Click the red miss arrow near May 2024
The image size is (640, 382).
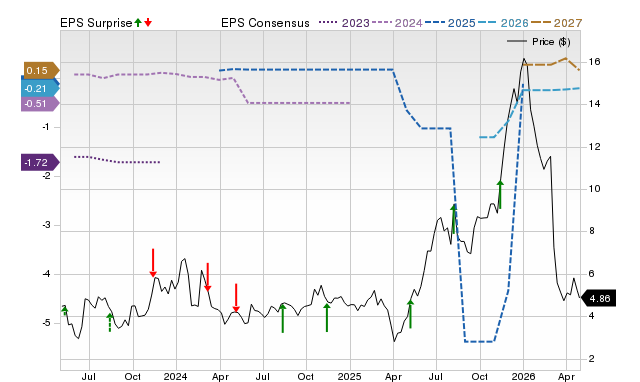[236, 298]
